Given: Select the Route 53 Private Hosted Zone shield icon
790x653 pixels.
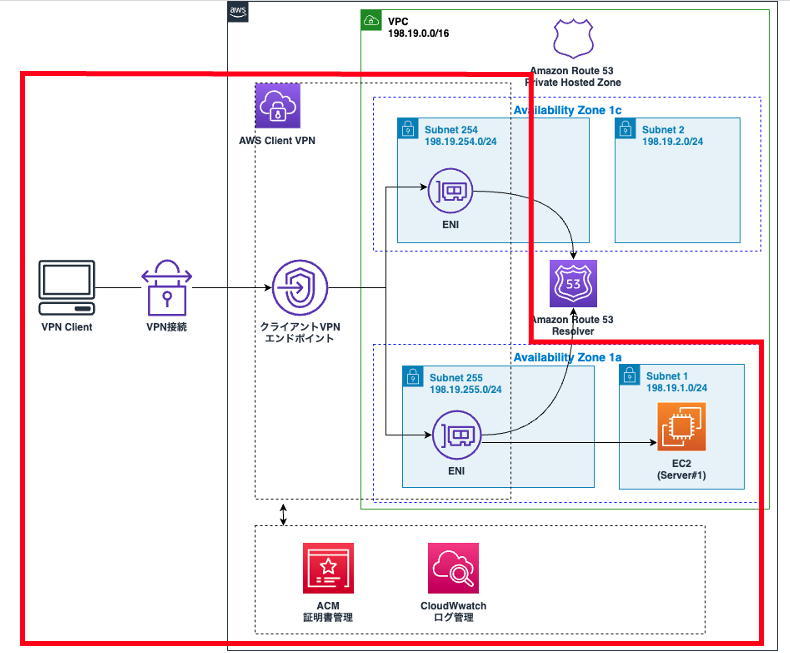Looking at the screenshot, I should 573,38.
